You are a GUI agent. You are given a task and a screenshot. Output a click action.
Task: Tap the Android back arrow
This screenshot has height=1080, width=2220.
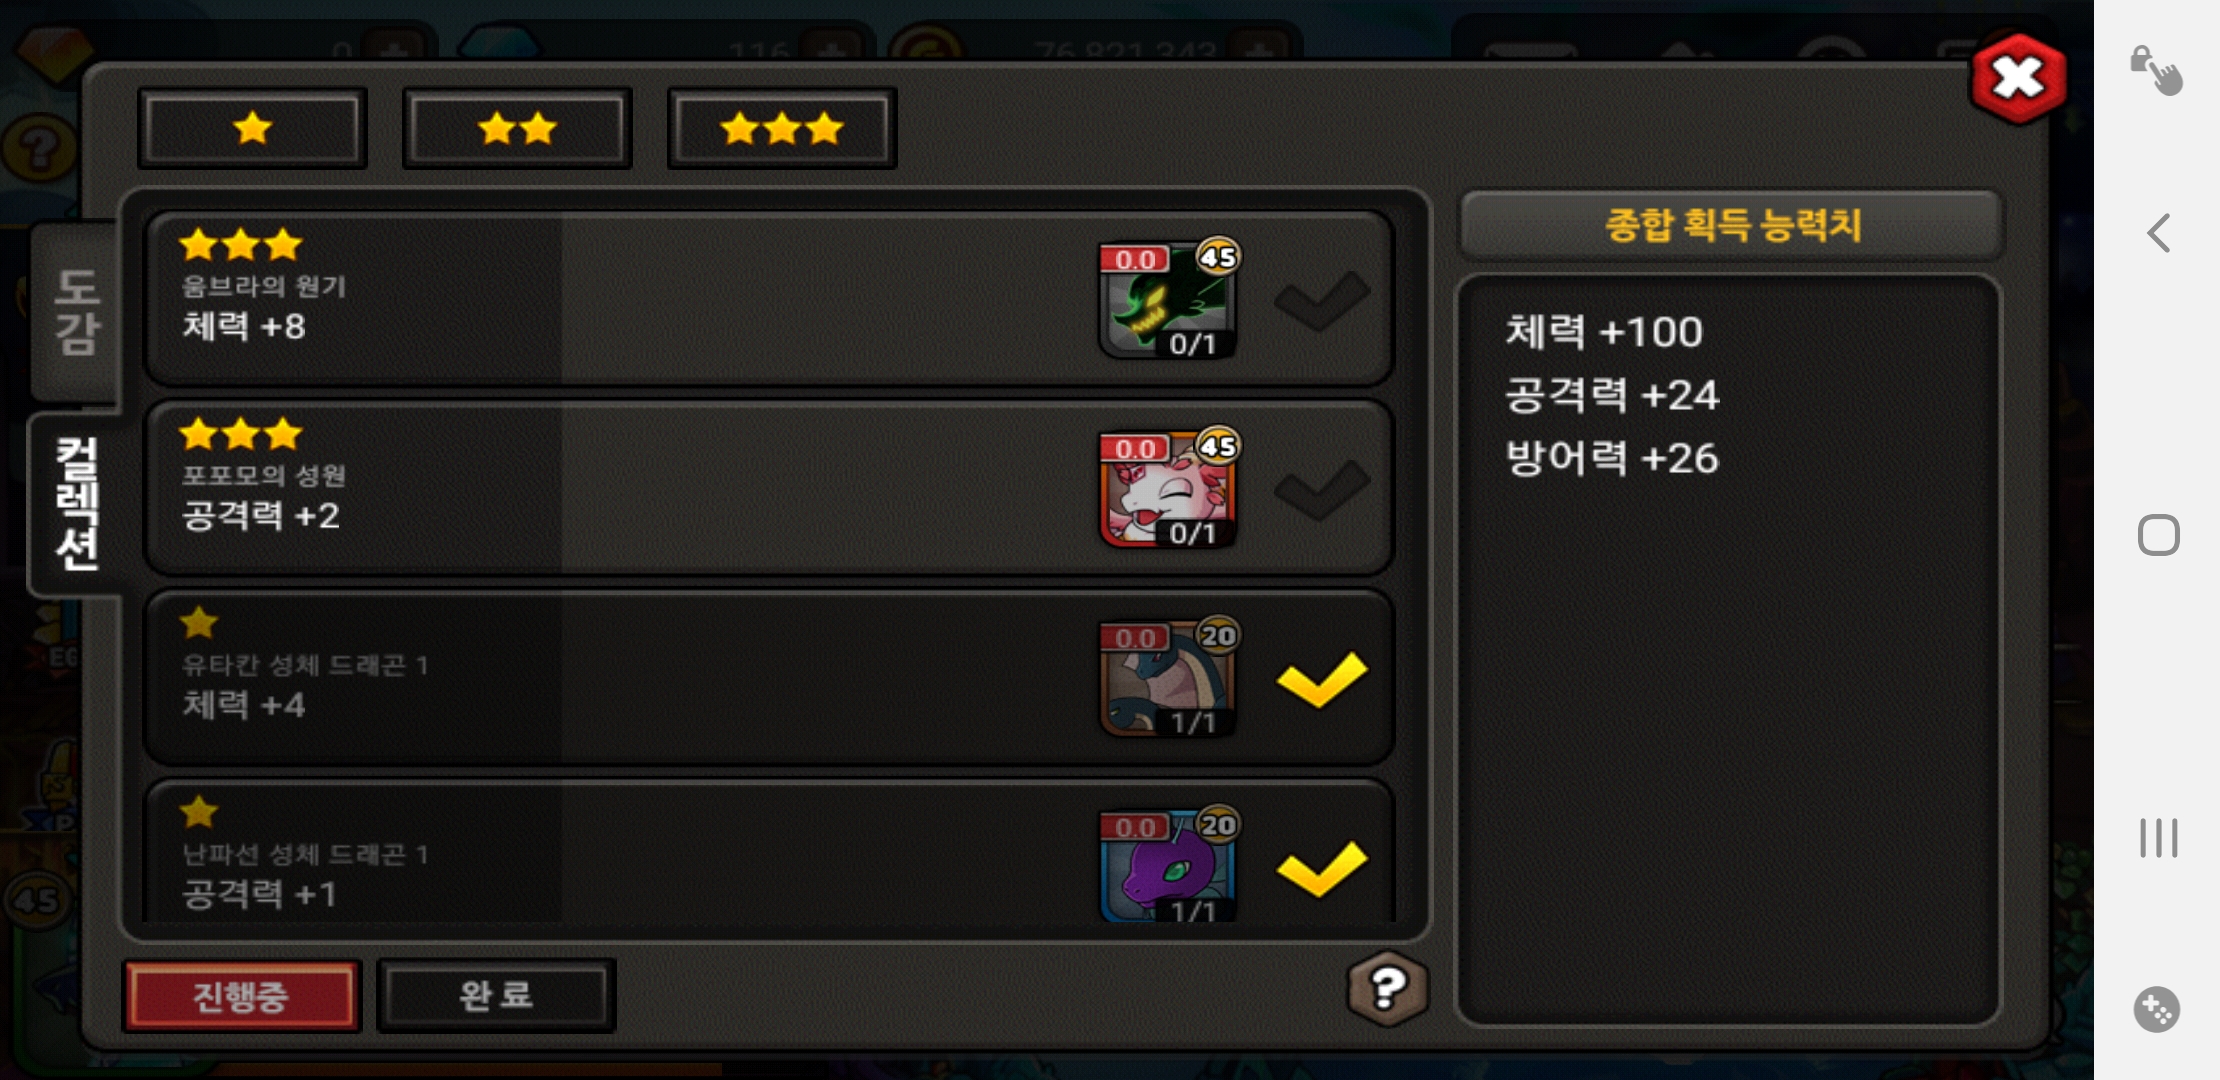[2158, 233]
